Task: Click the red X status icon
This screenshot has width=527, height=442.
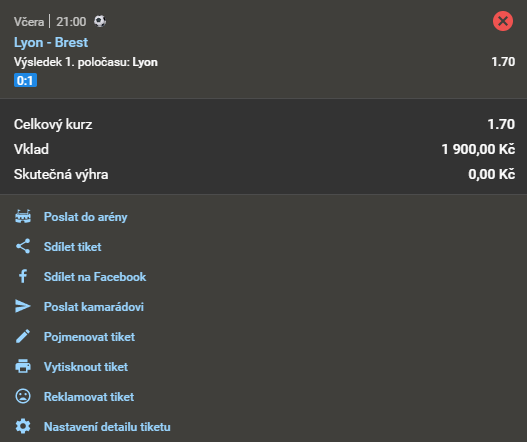Action: point(503,21)
